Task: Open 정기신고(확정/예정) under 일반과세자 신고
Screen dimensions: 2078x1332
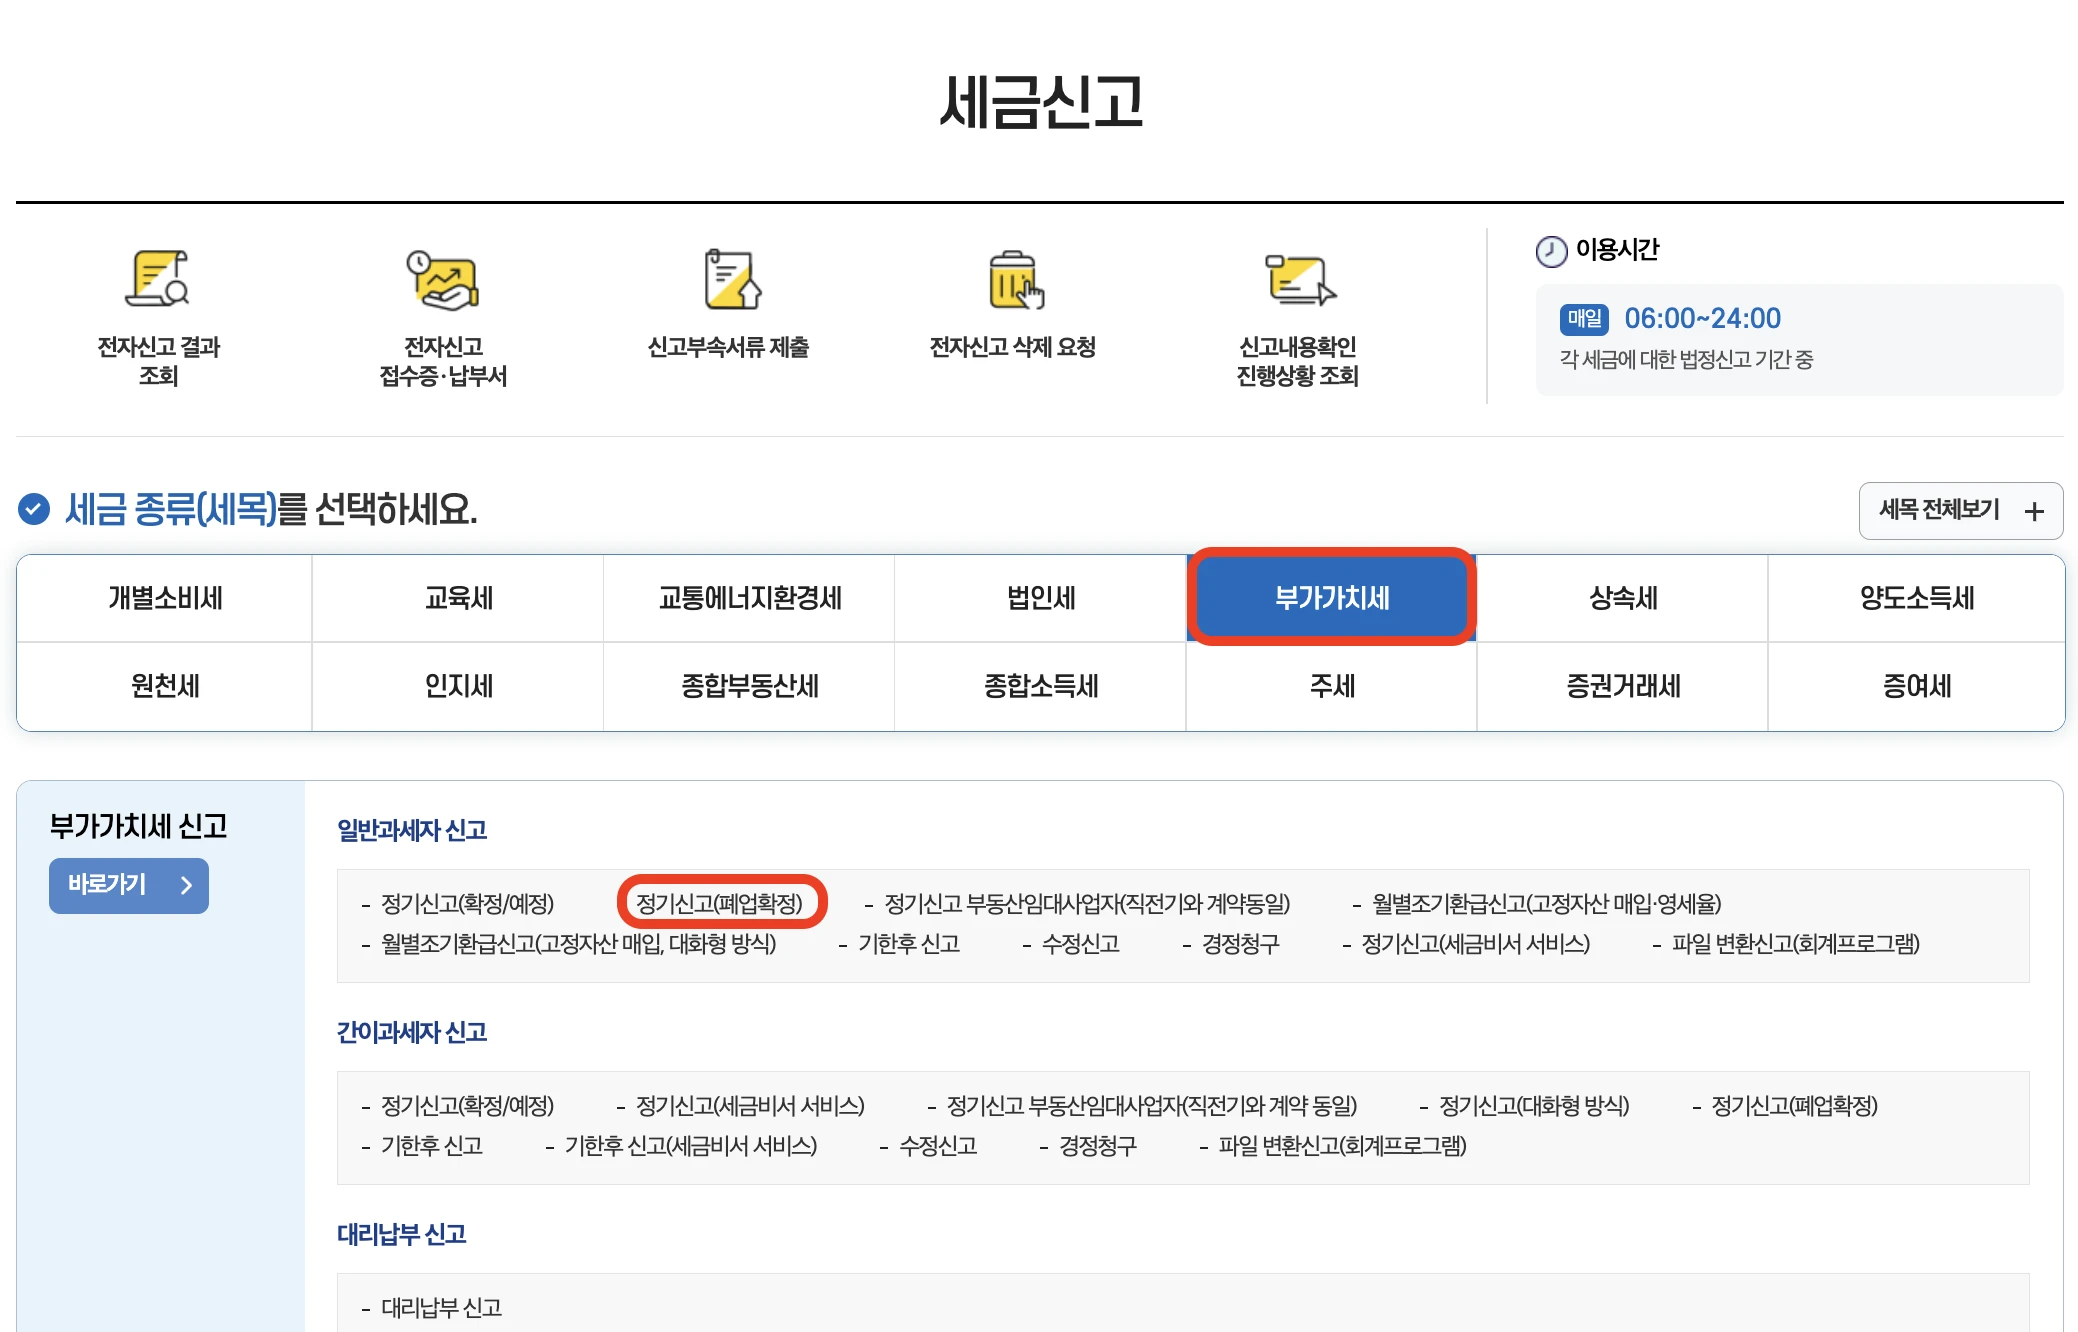Action: (x=467, y=903)
